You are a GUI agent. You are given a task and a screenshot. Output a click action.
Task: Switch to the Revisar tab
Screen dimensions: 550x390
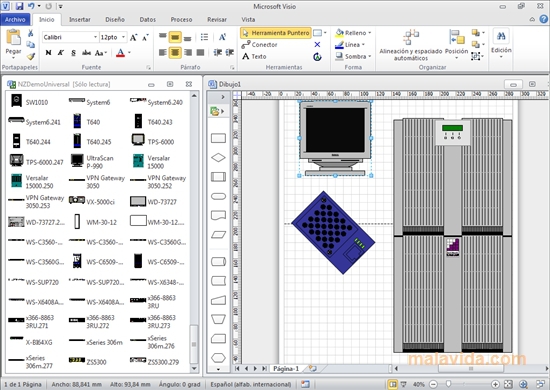click(217, 20)
